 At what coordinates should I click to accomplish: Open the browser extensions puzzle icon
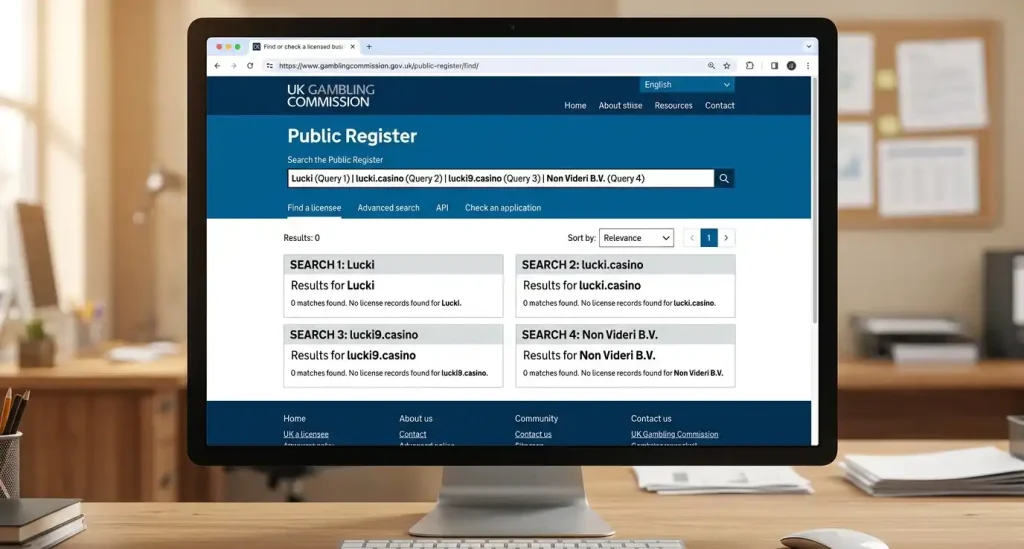pyautogui.click(x=750, y=66)
